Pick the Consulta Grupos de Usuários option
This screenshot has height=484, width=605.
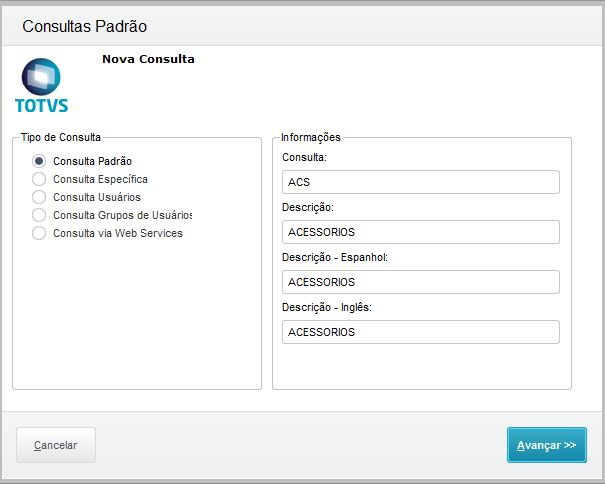pyautogui.click(x=39, y=215)
